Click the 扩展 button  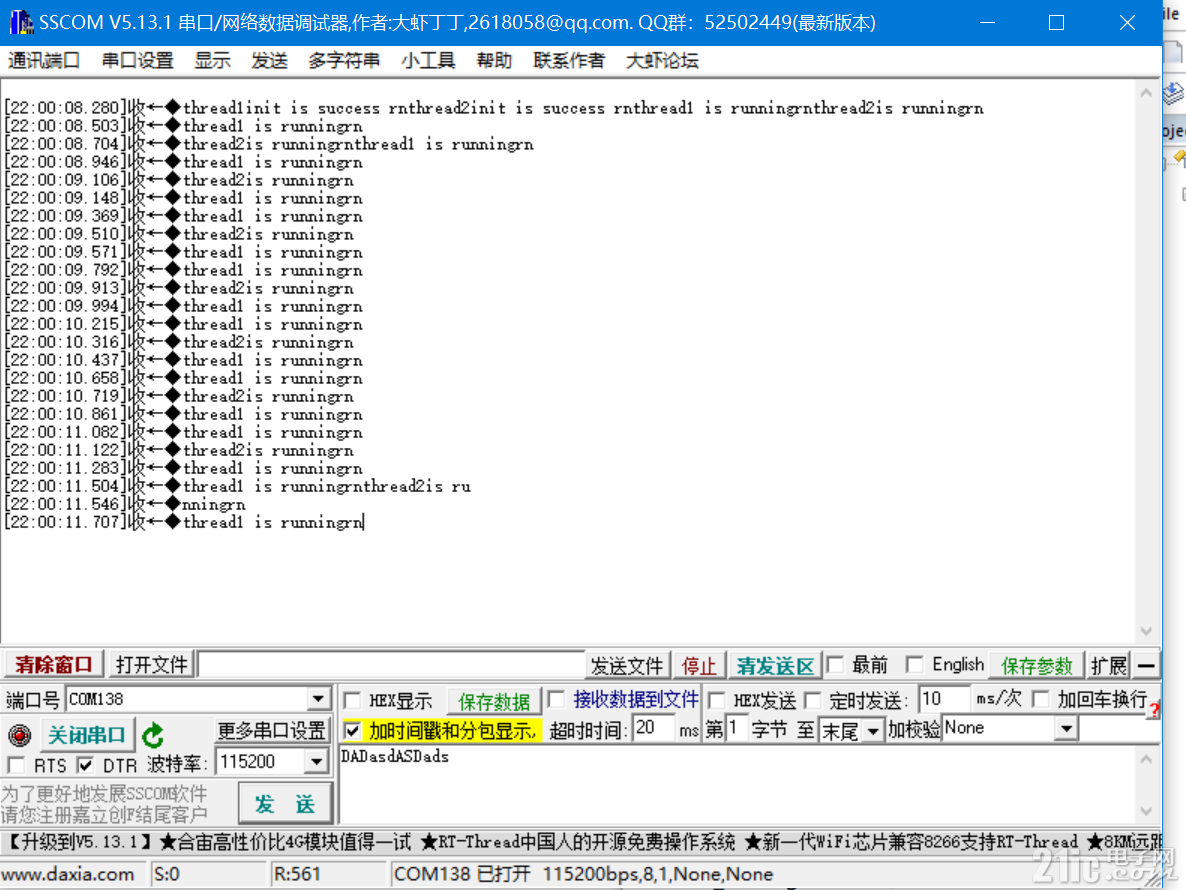pyautogui.click(x=1109, y=665)
